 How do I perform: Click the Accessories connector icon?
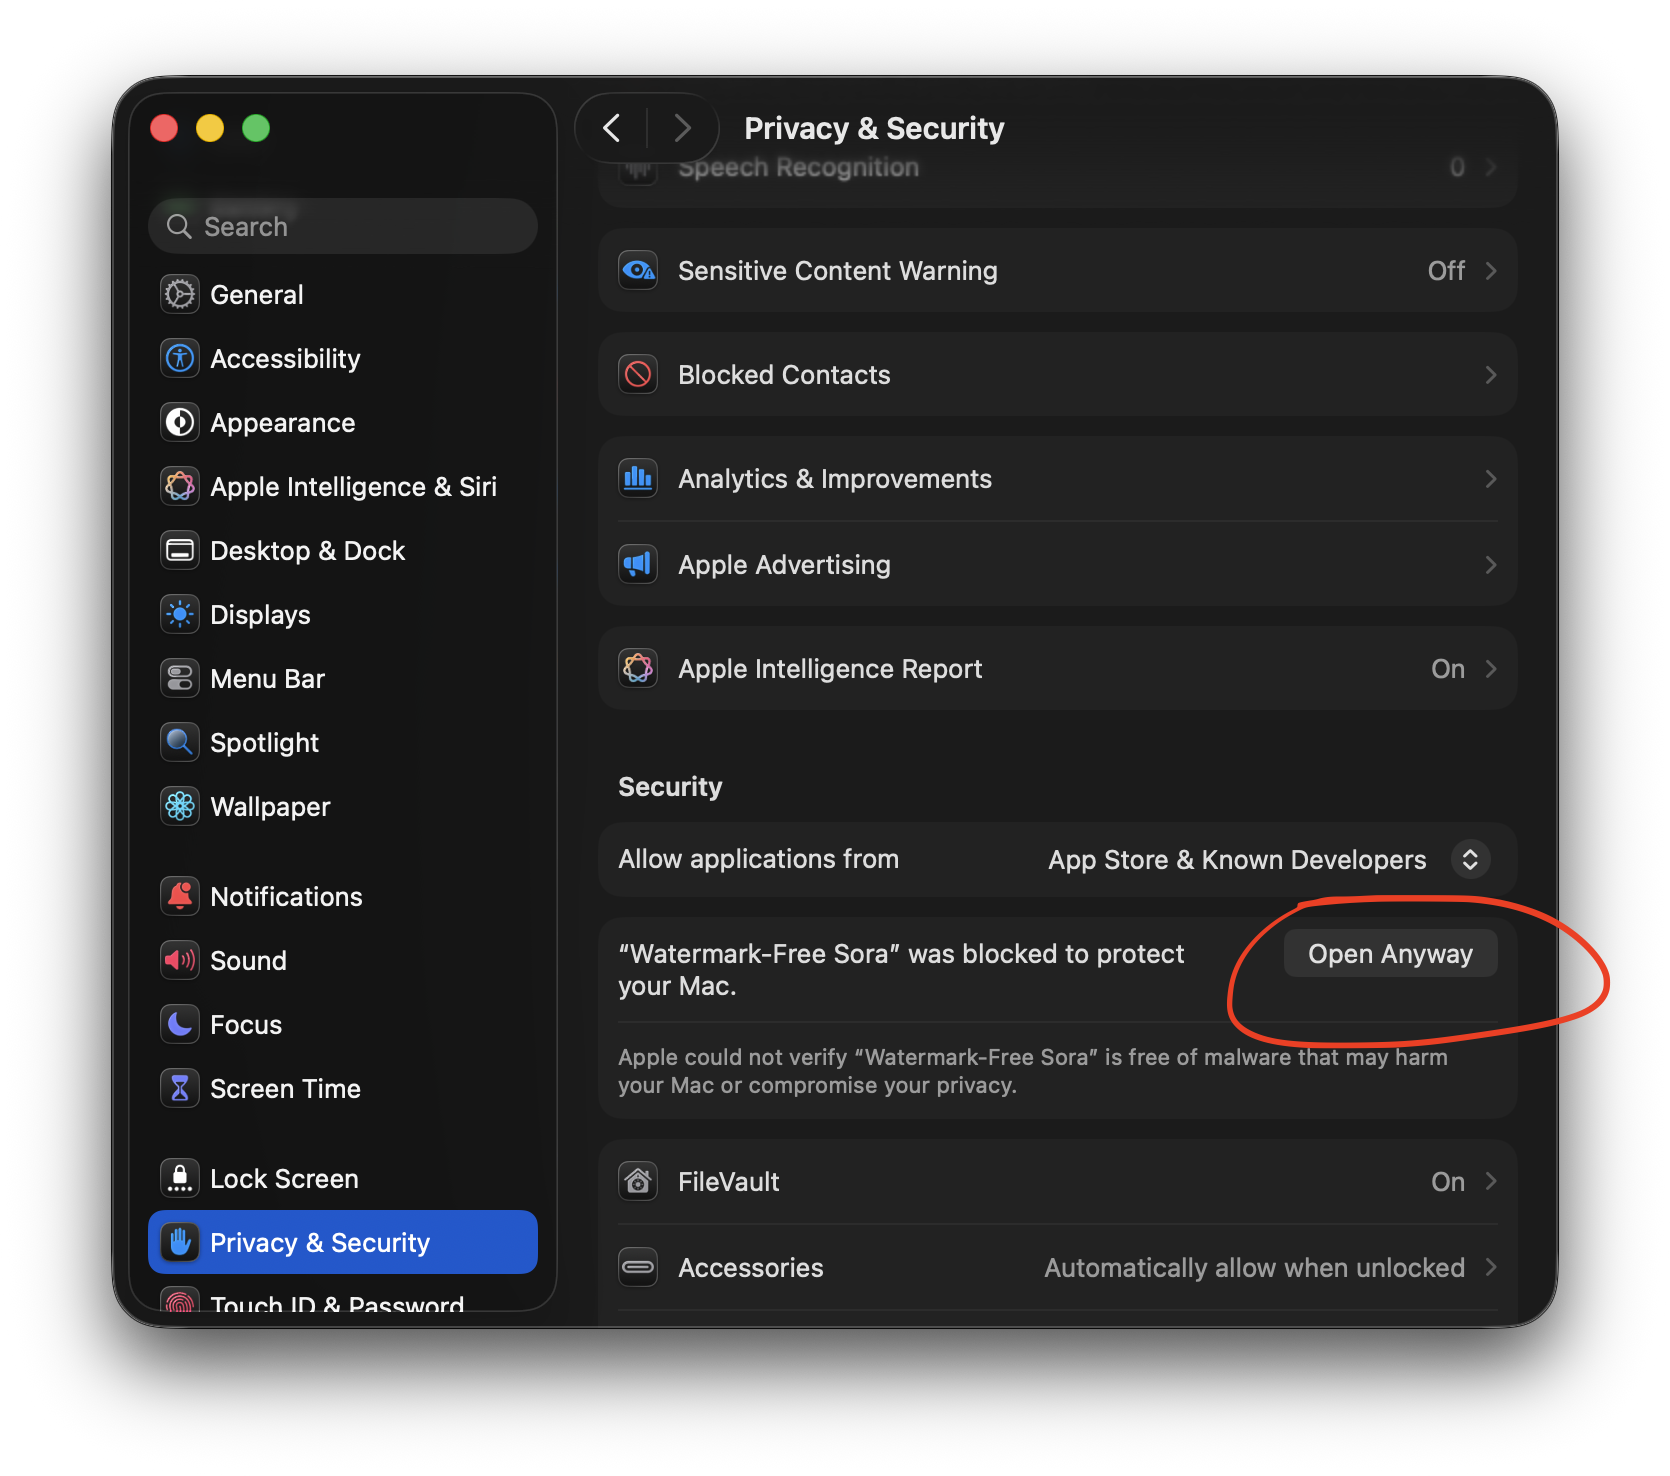638,1267
